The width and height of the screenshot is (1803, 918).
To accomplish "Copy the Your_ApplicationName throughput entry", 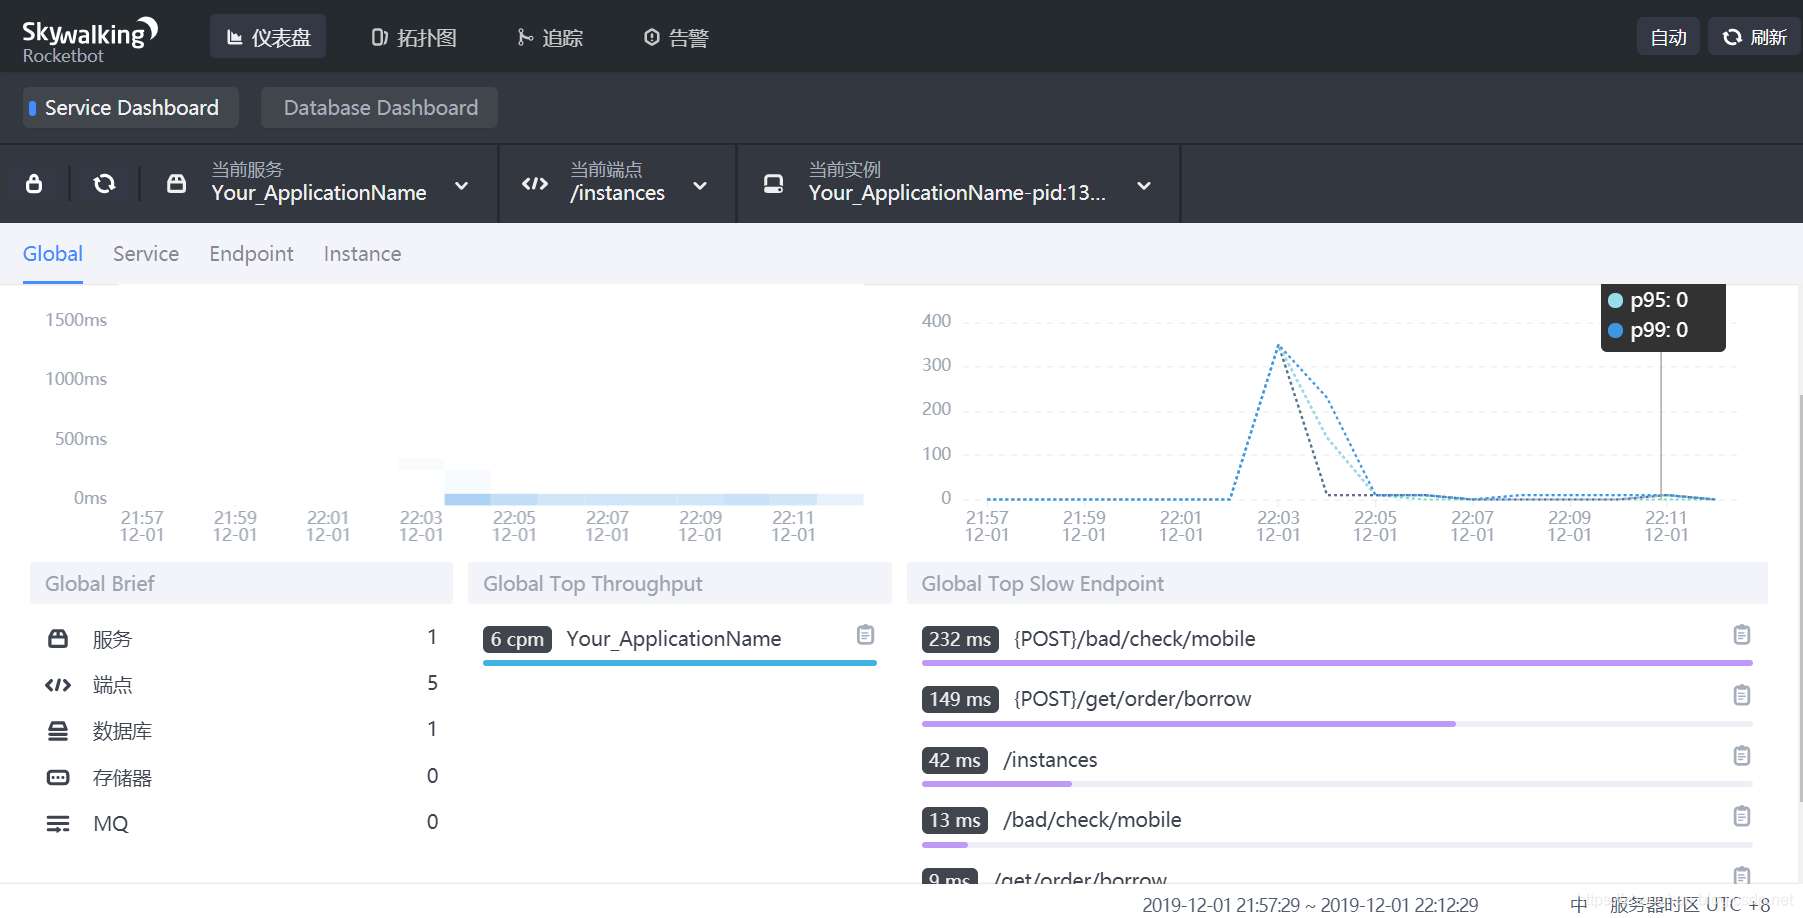I will click(865, 635).
